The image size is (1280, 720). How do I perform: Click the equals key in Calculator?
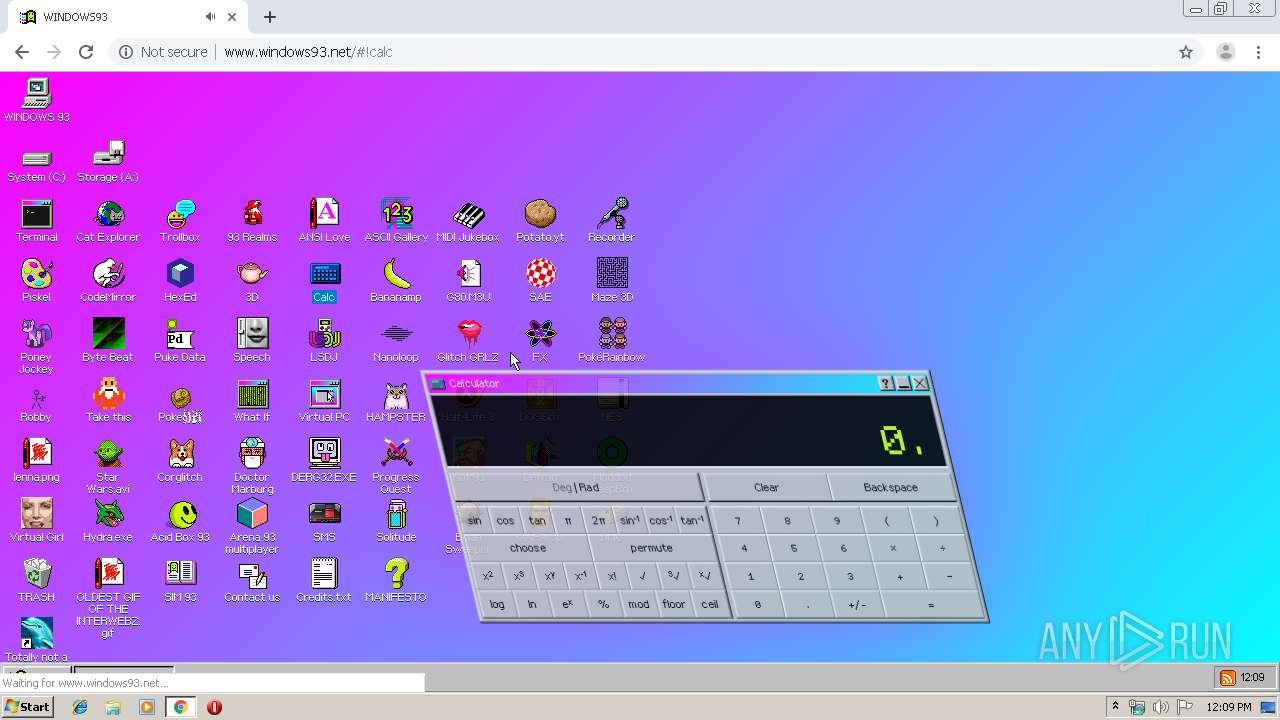(x=931, y=605)
